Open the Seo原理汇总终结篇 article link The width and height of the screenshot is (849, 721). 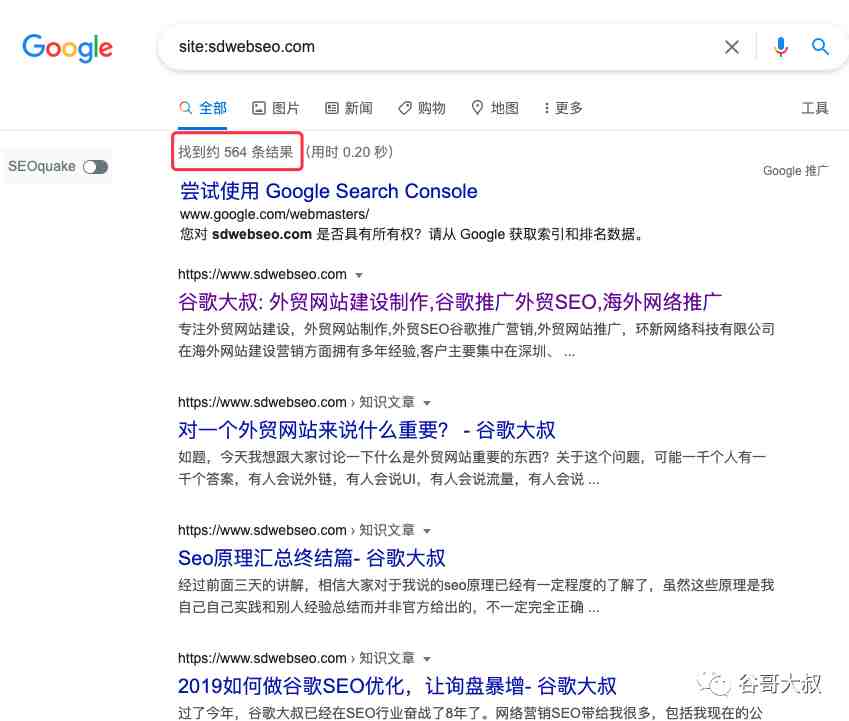(311, 558)
